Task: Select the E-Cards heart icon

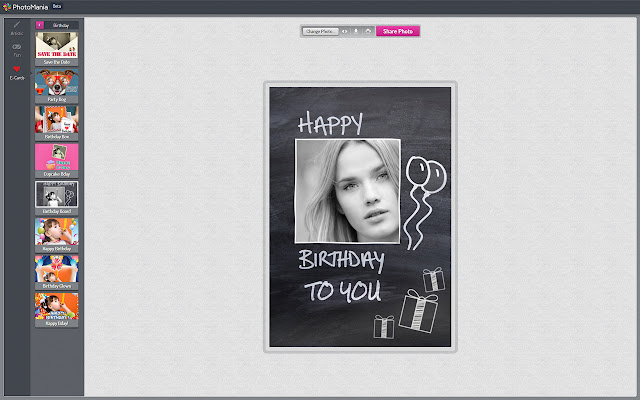Action: pyautogui.click(x=16, y=70)
